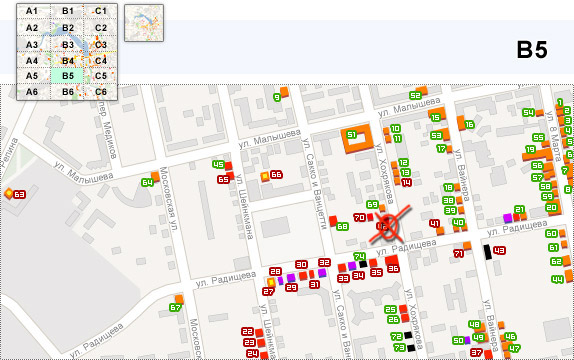Image resolution: width=574 pixels, height=360 pixels.
Task: Click green marker 67 at the bottom left
Action: click(175, 308)
